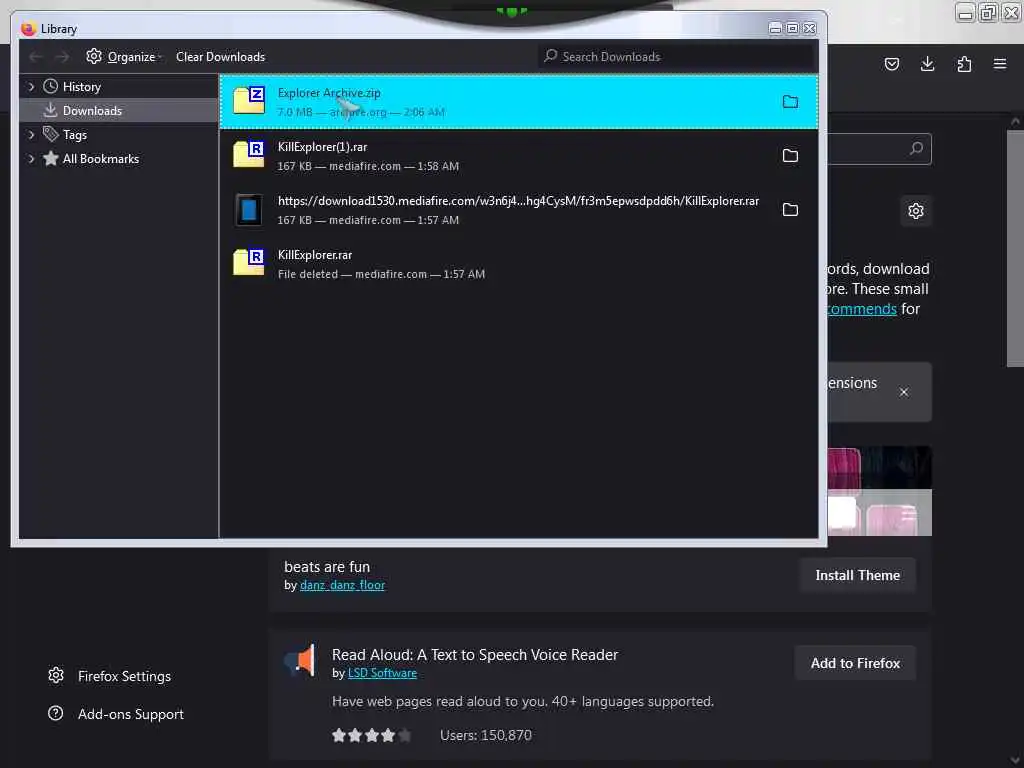Select the Explorer Archive.zip download entry

point(519,102)
